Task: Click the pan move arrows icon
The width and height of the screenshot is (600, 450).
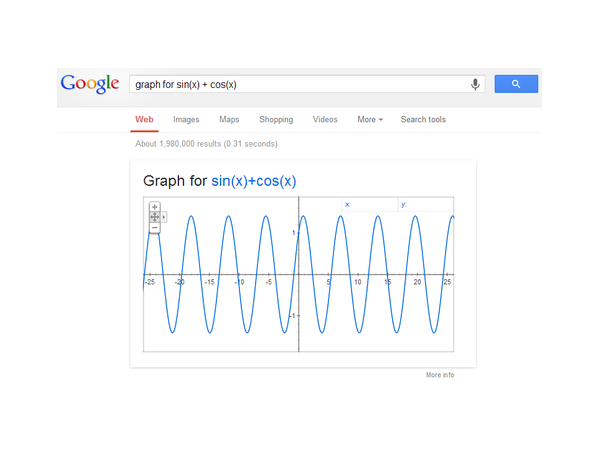Action: [155, 217]
